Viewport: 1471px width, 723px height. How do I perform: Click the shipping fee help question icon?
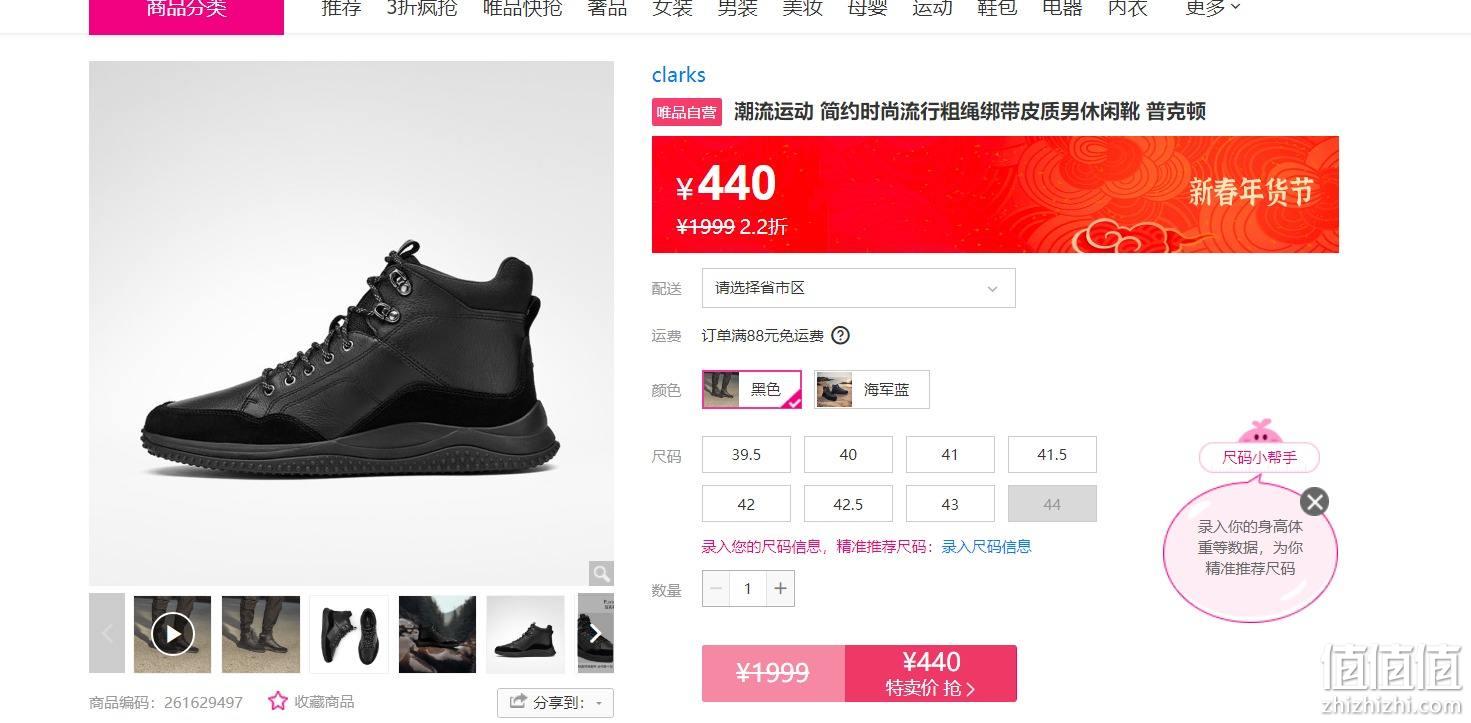click(x=841, y=336)
